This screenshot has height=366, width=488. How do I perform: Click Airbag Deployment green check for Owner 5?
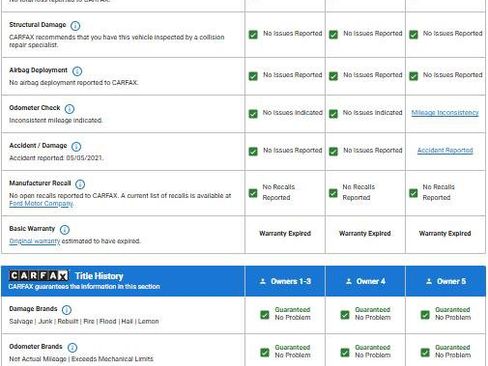[x=414, y=76]
